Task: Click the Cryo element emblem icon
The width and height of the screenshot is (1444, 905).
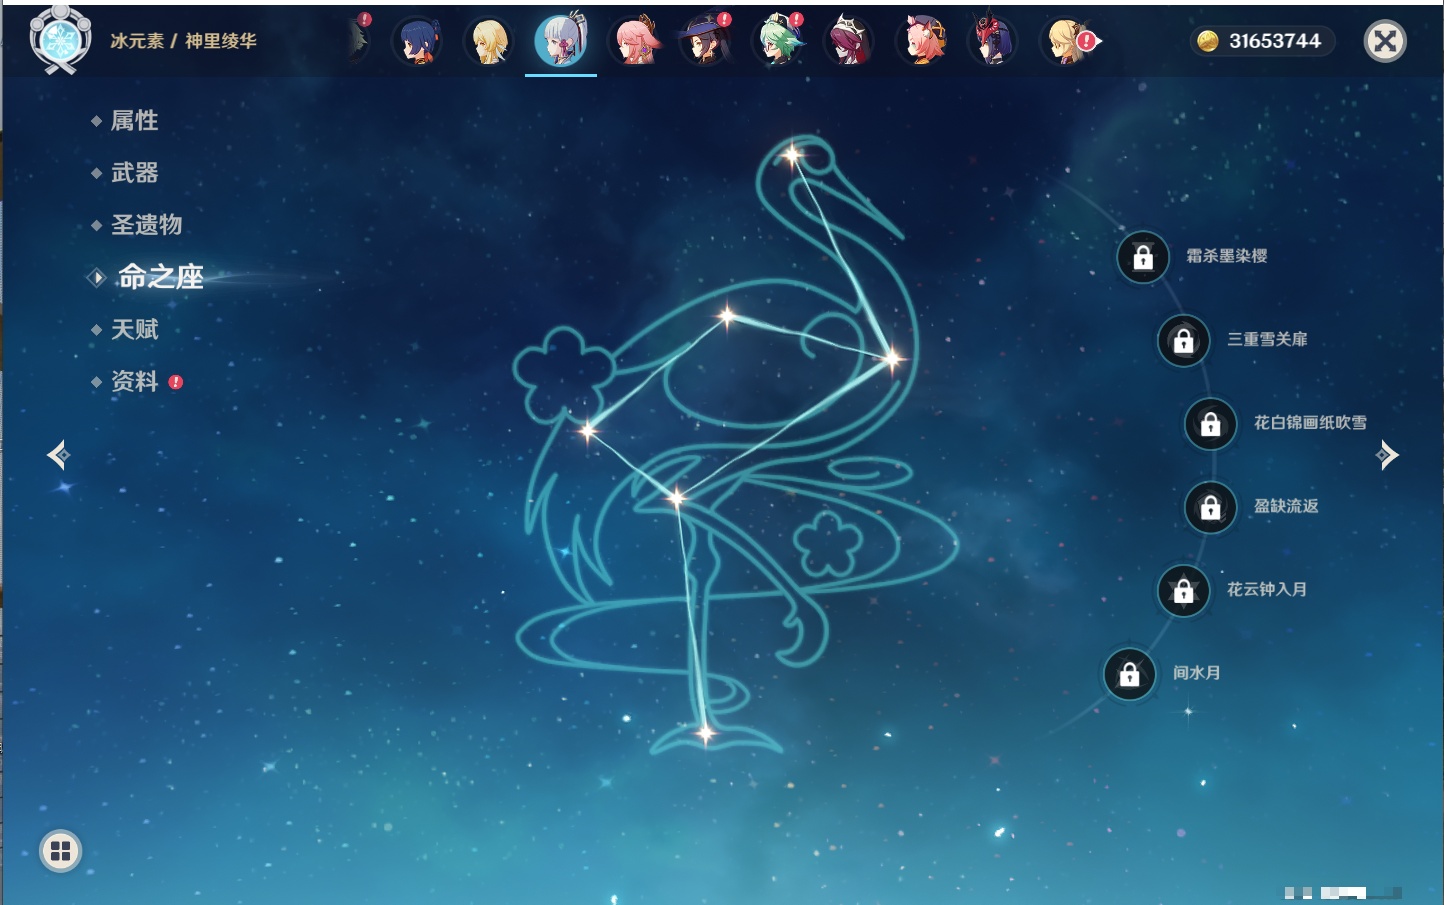Action: [60, 40]
